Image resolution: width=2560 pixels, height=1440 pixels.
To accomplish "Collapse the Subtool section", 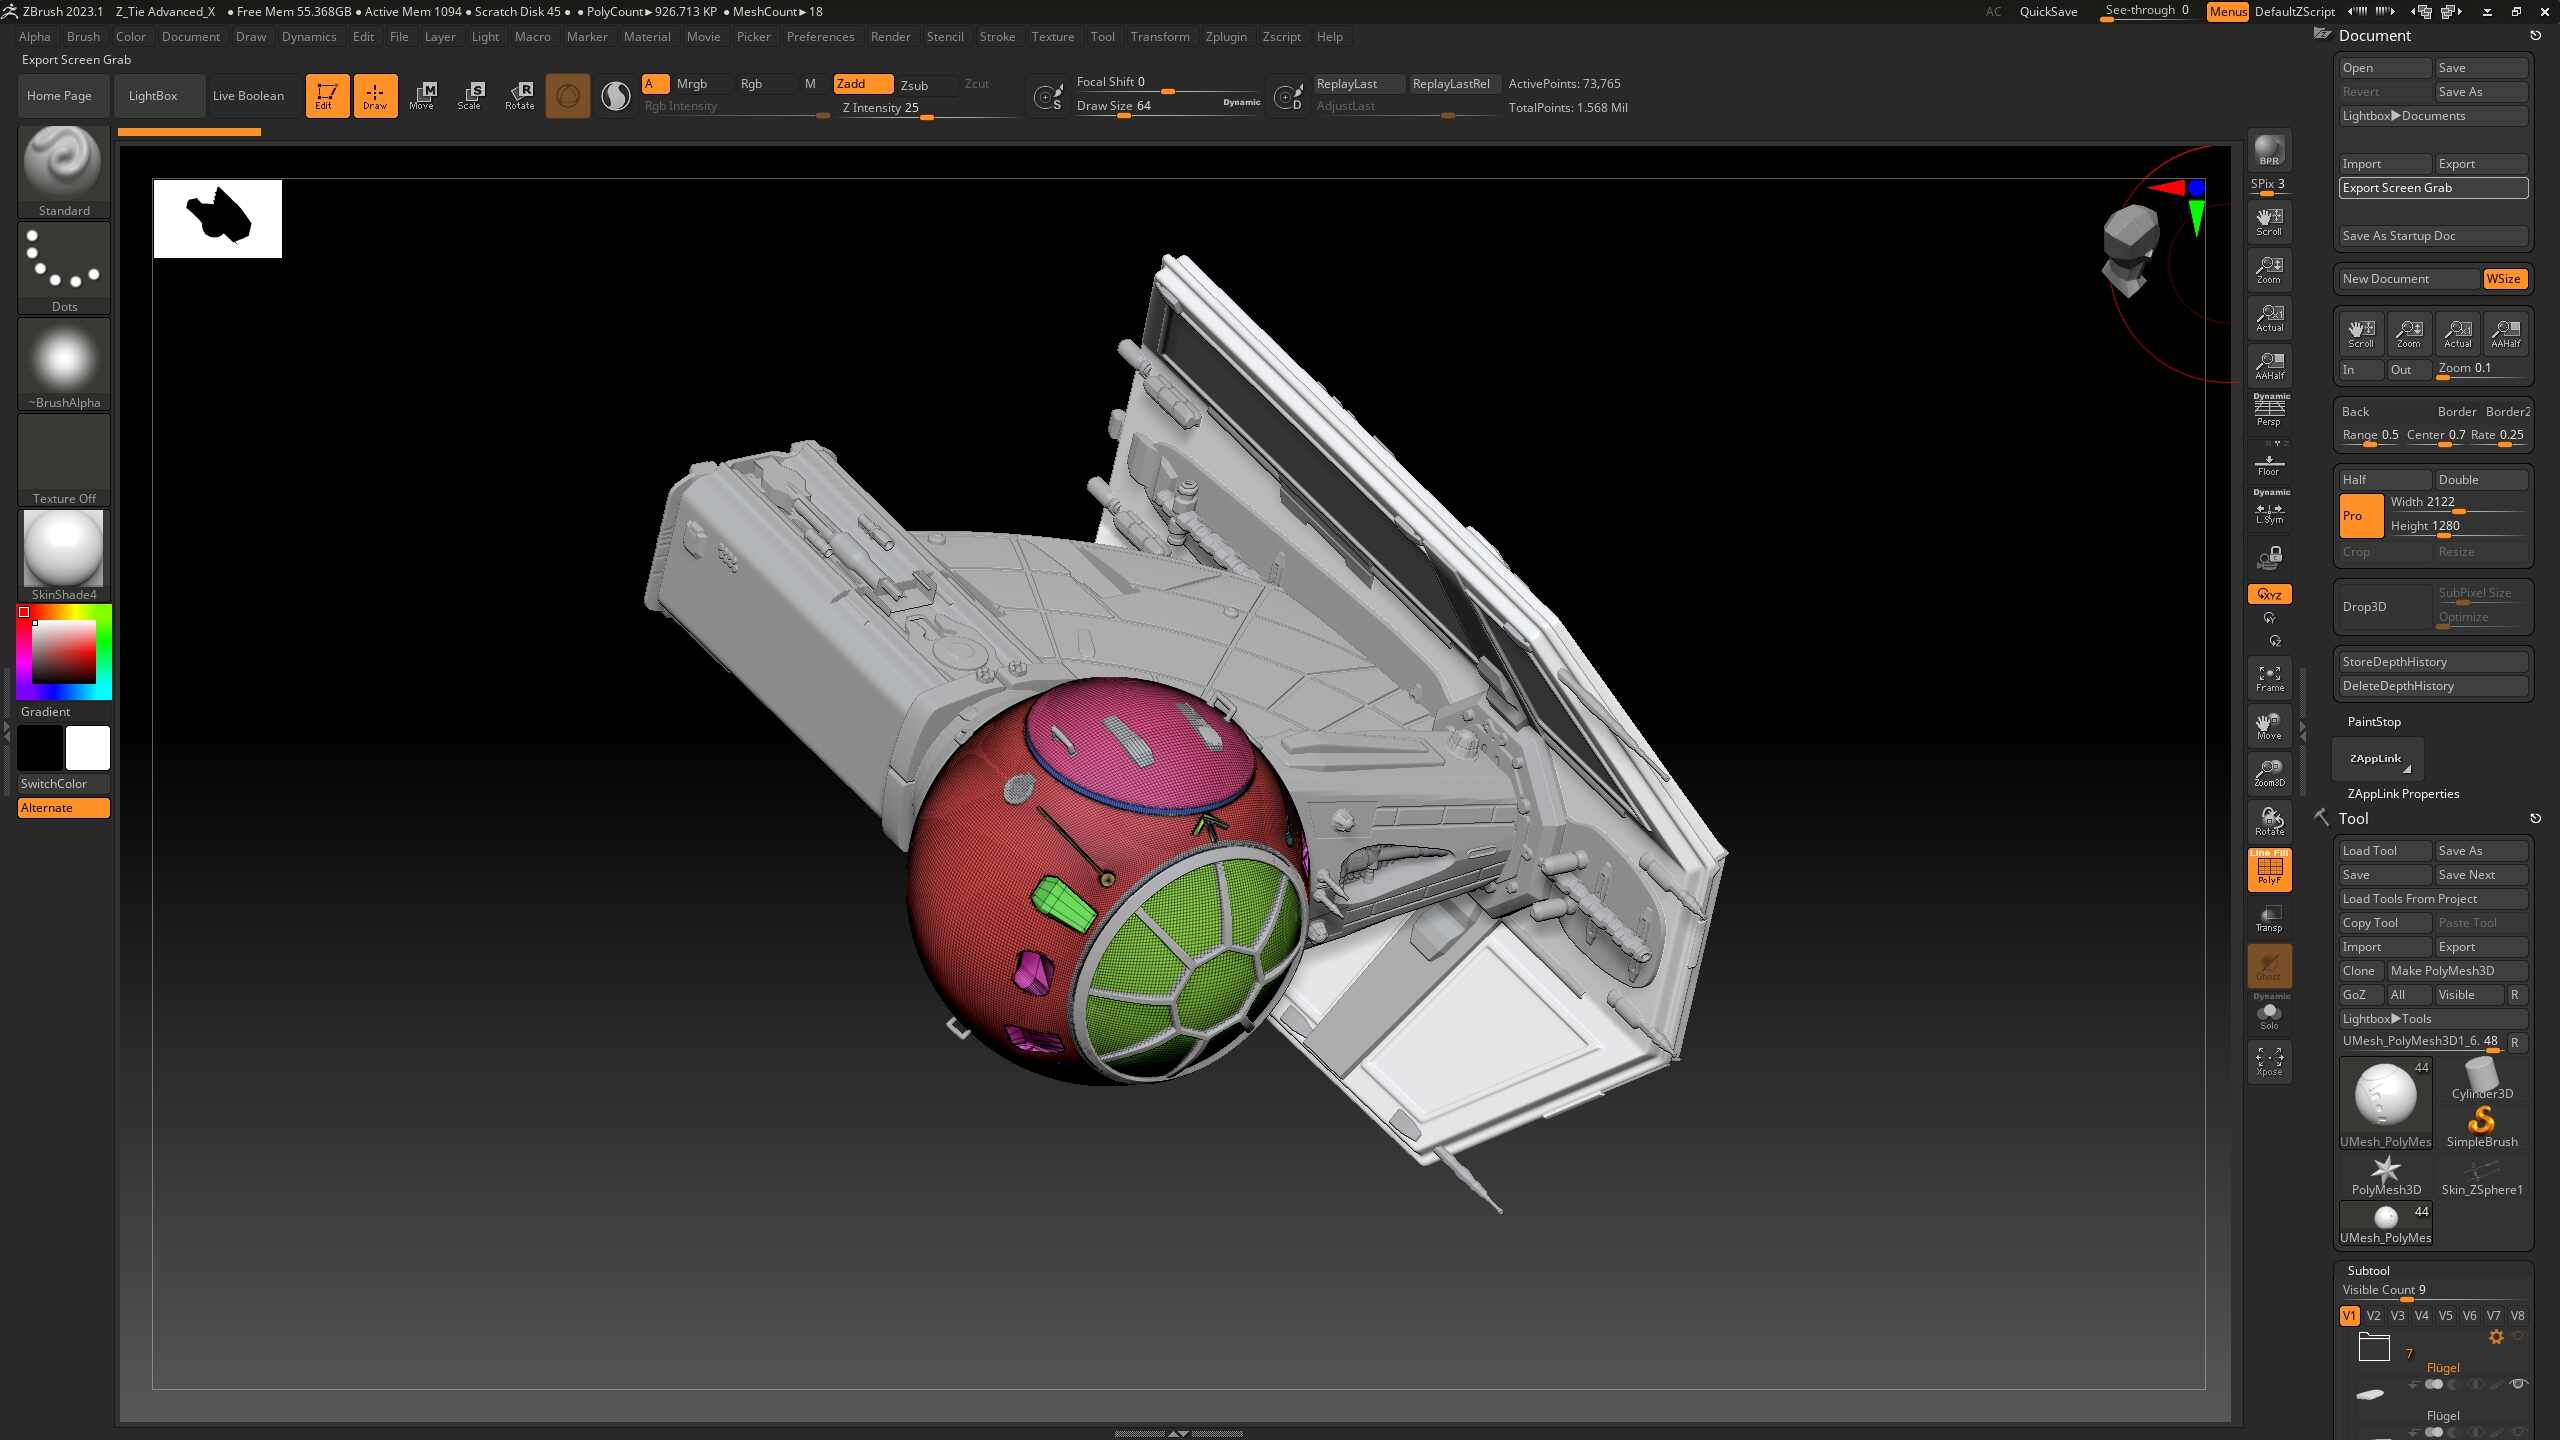I will click(x=2368, y=1270).
